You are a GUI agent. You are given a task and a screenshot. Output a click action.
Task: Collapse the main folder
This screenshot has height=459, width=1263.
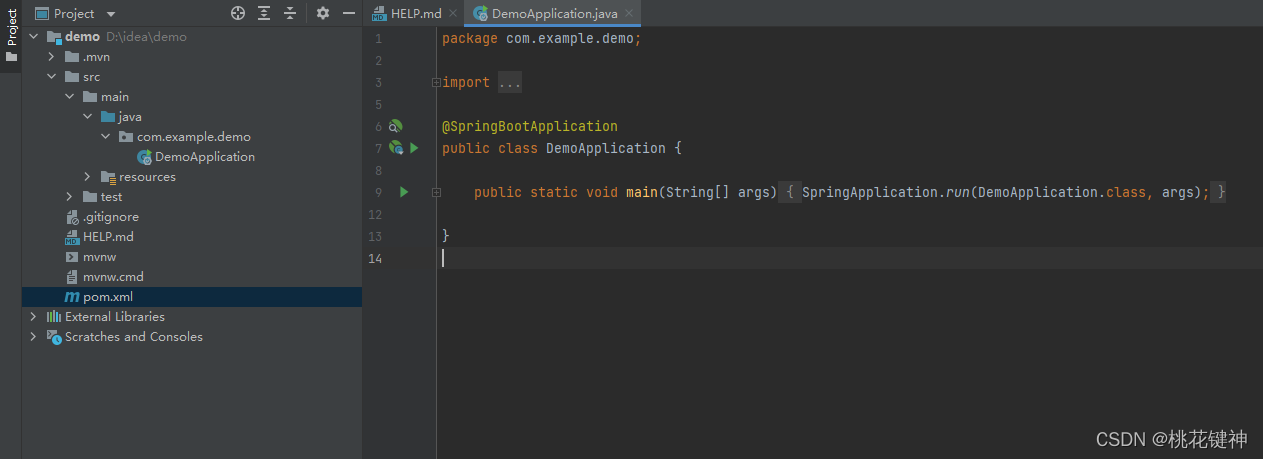pyautogui.click(x=69, y=97)
